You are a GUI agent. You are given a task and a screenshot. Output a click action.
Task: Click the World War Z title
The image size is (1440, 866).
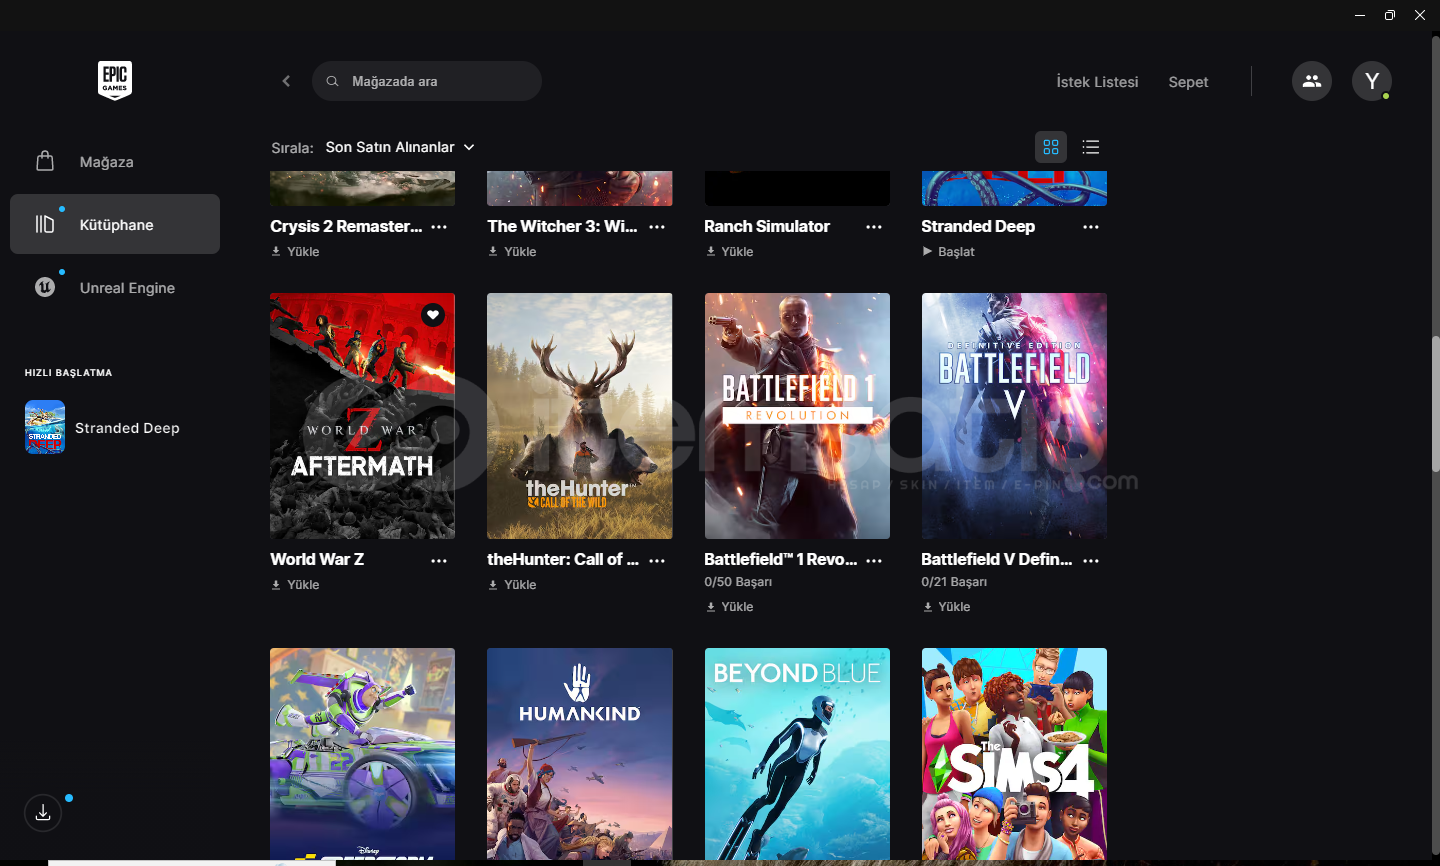tap(317, 559)
